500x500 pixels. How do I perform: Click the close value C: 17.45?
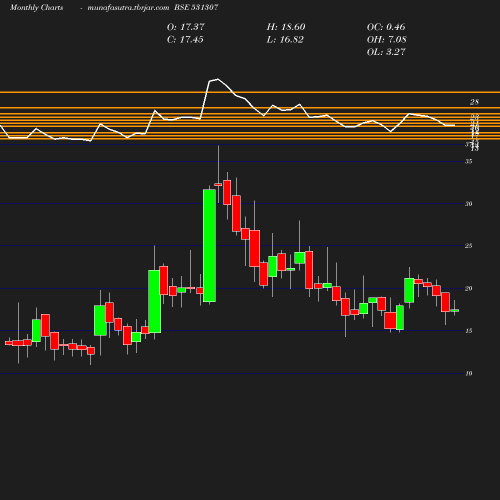pyautogui.click(x=185, y=40)
